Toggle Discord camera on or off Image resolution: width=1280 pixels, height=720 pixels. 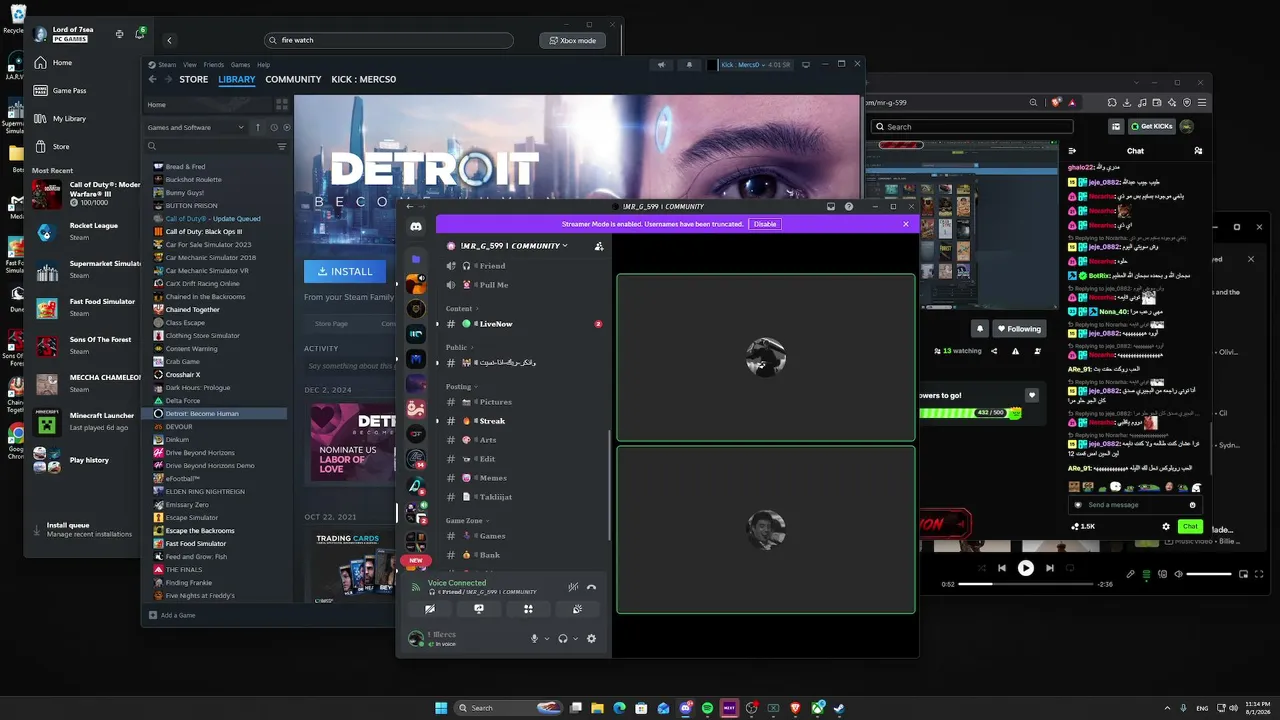point(429,609)
